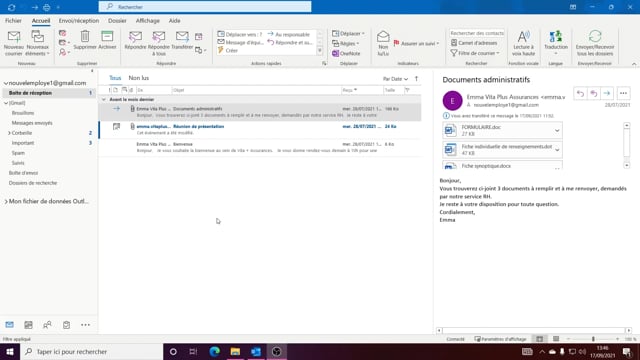
Task: Select the Tous messages tab
Action: [x=115, y=78]
